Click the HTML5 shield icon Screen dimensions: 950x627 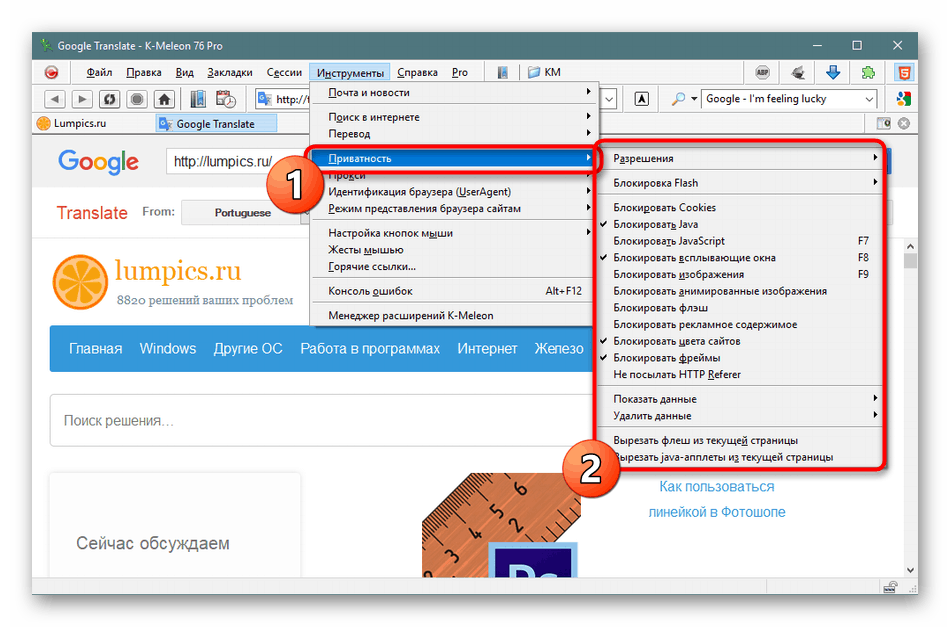click(x=904, y=73)
